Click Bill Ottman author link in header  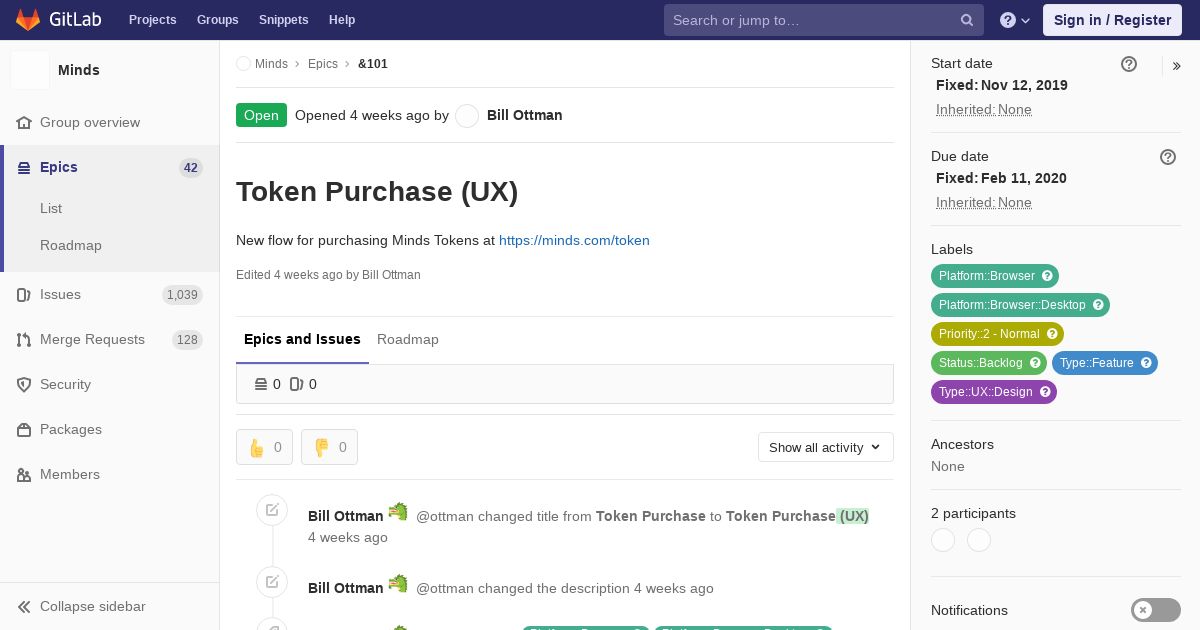[x=525, y=116]
